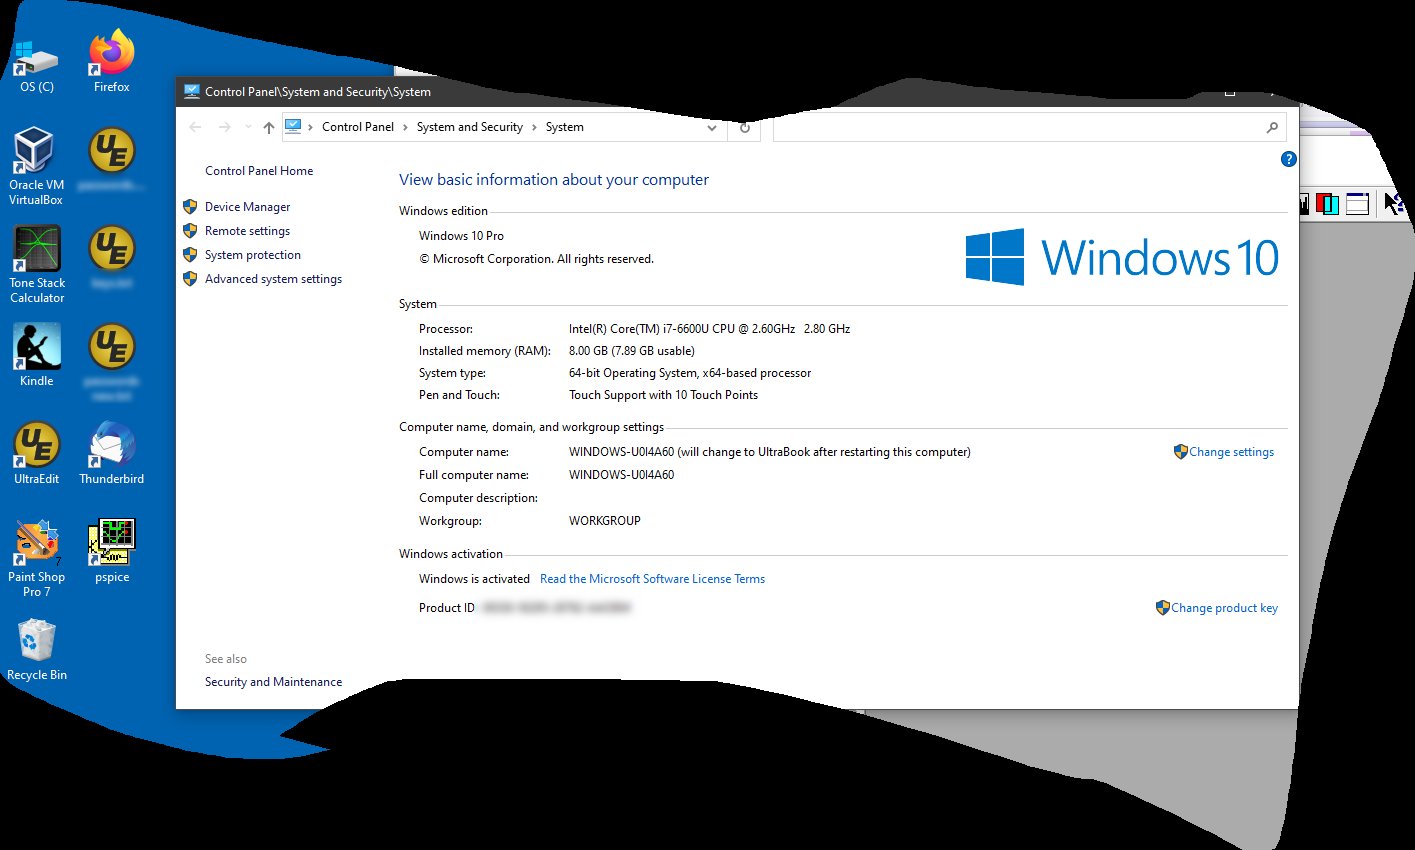
Task: Click the 'Windows is activated' text
Action: click(x=474, y=579)
